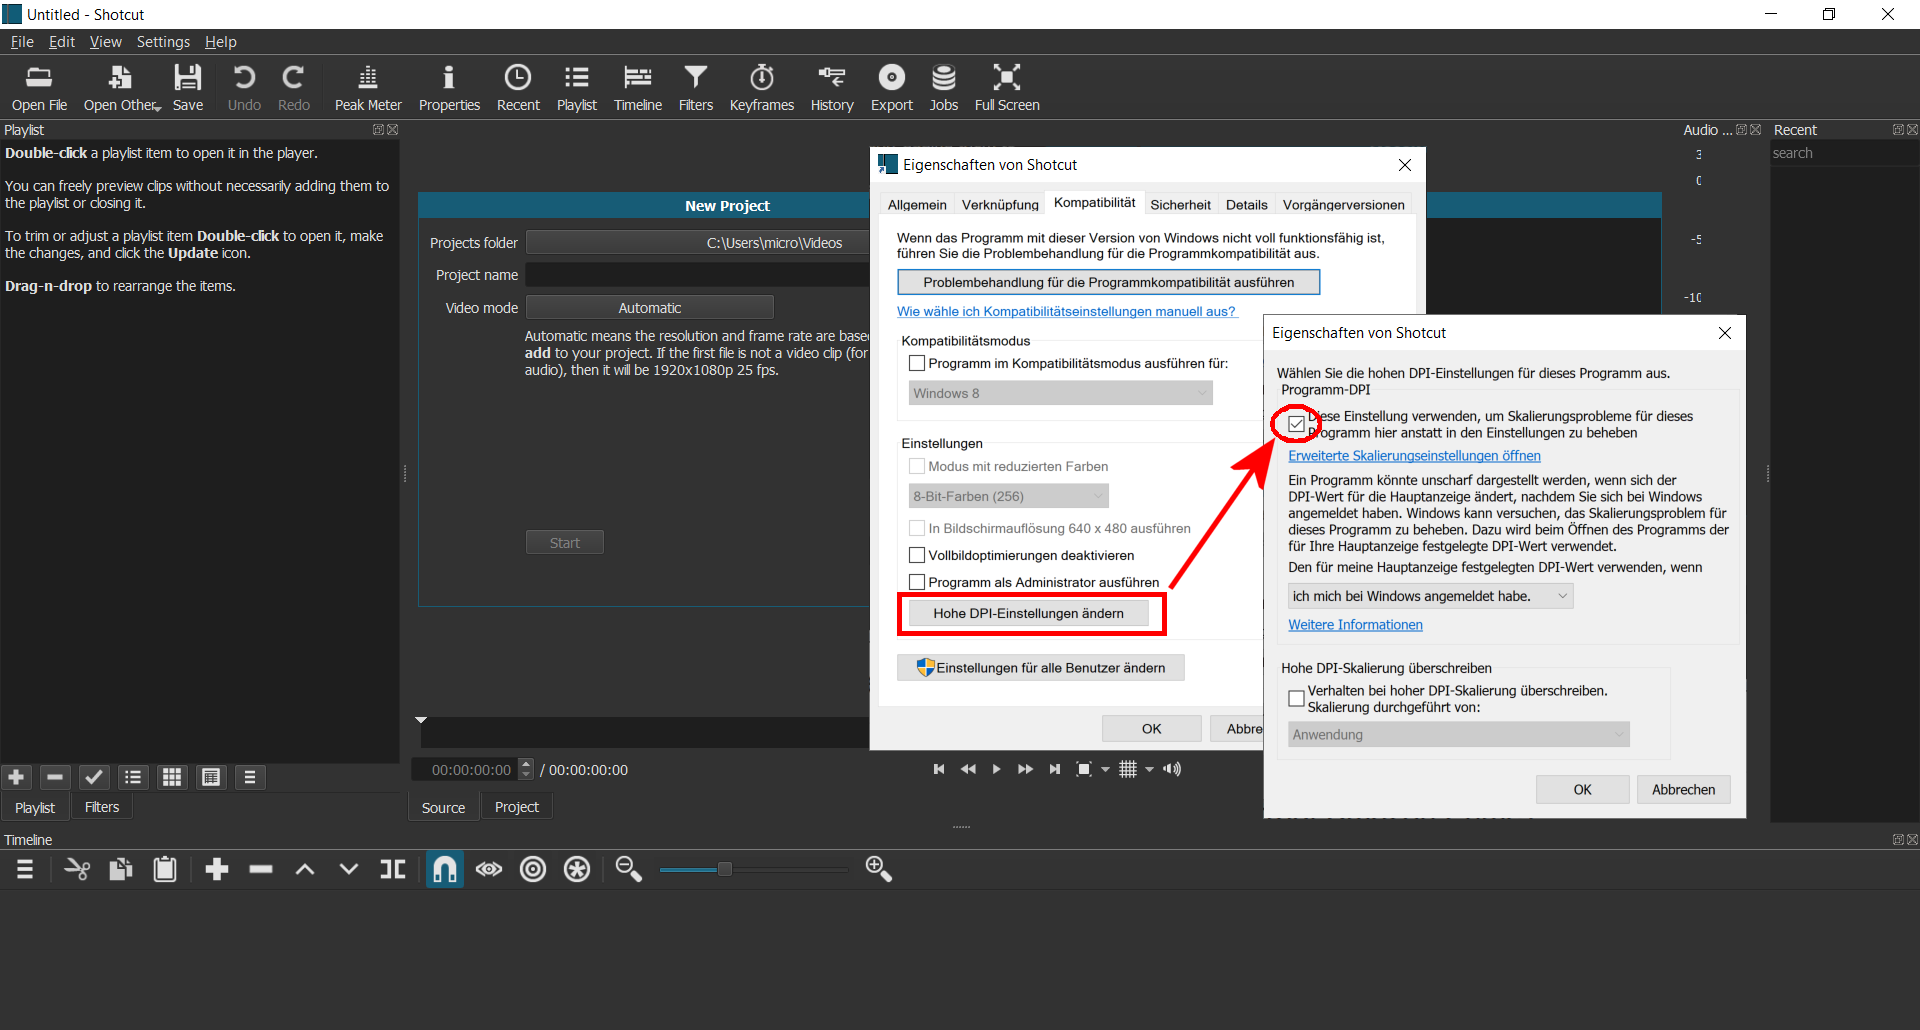Image resolution: width=1920 pixels, height=1030 pixels.
Task: Click the timeline overwrite (down arrow) icon
Action: click(x=349, y=869)
